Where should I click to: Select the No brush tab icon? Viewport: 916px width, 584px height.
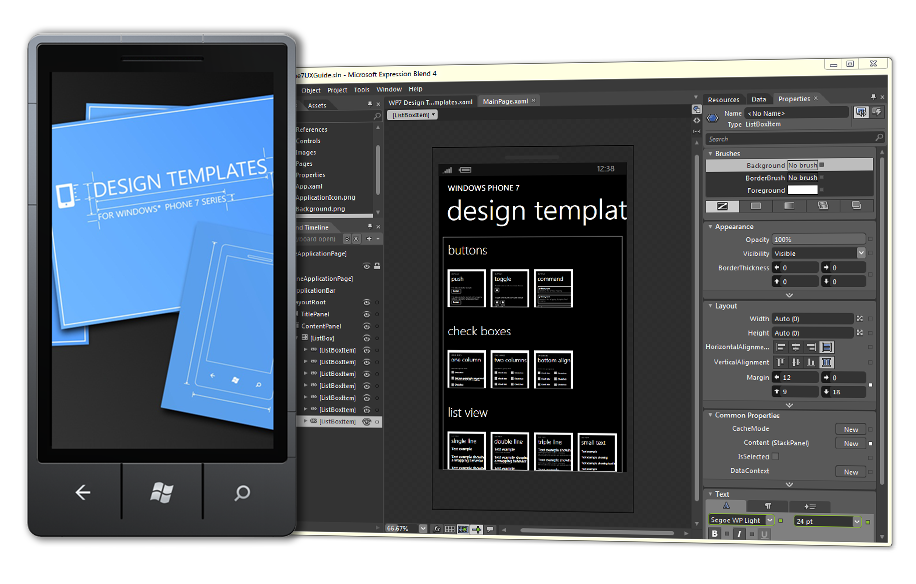722,206
